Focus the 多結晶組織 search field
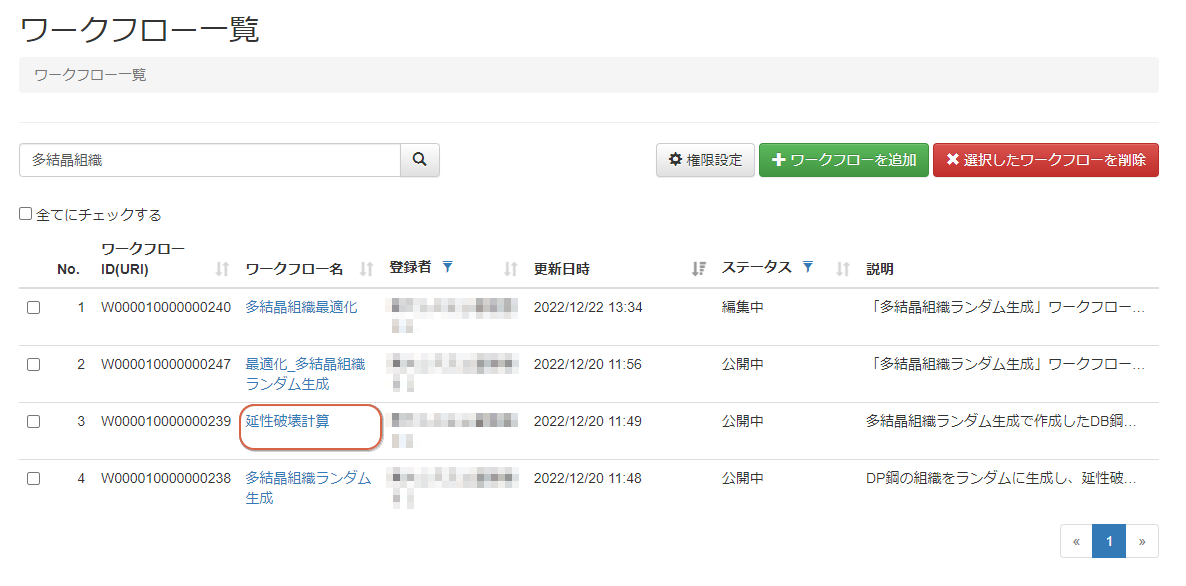This screenshot has height=586, width=1186. [x=210, y=160]
